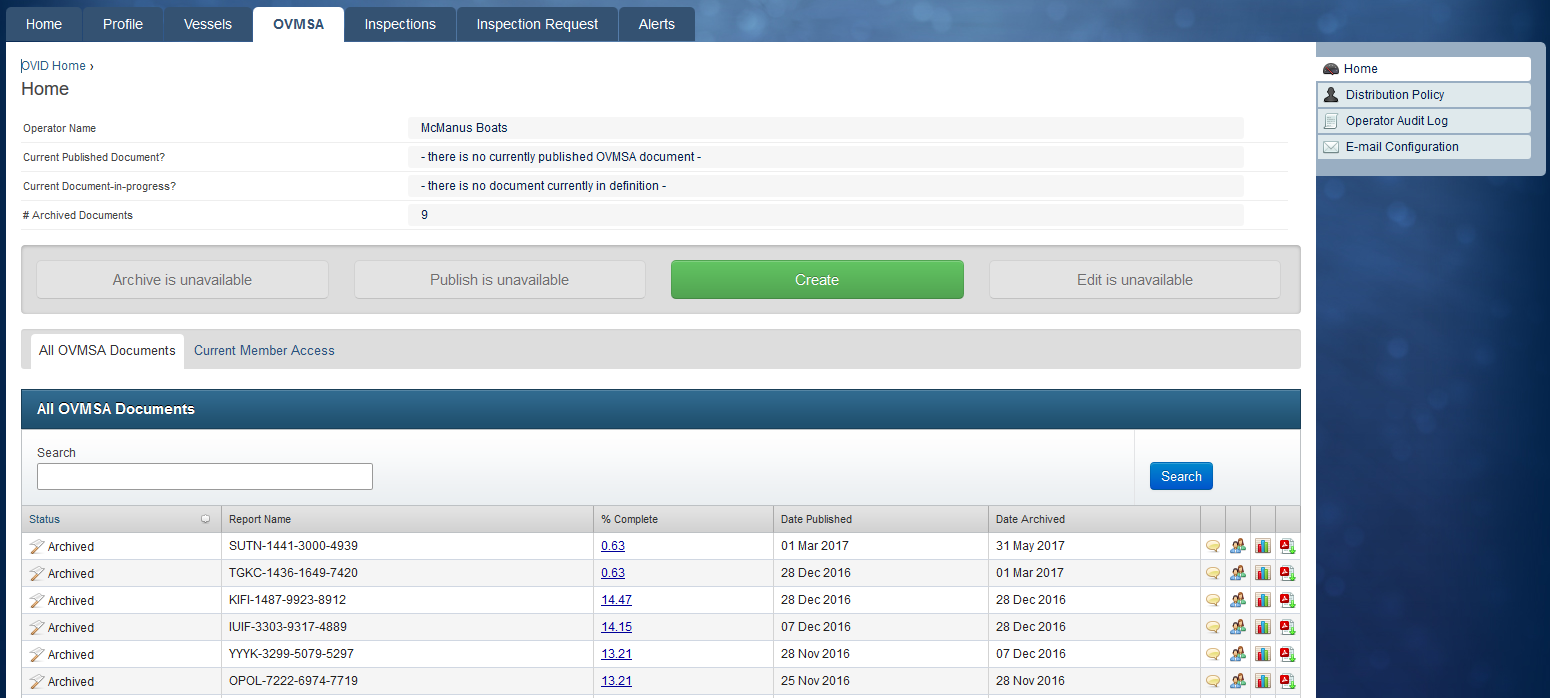Image resolution: width=1550 pixels, height=698 pixels.
Task: Open the Vessels tab
Action: (207, 24)
